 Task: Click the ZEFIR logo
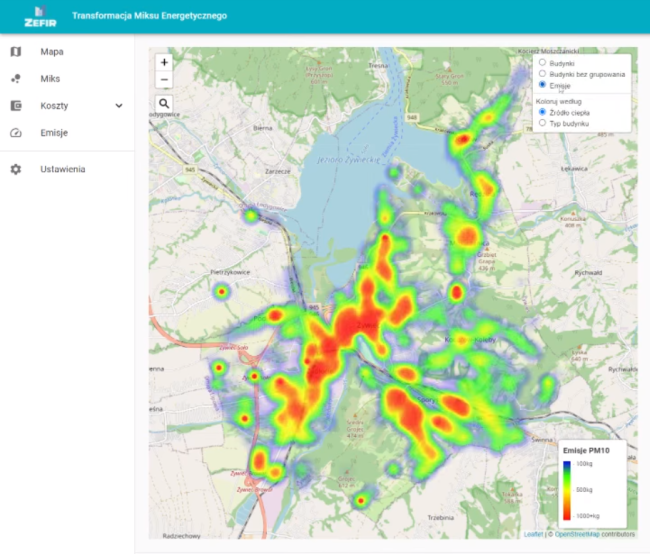pos(40,17)
